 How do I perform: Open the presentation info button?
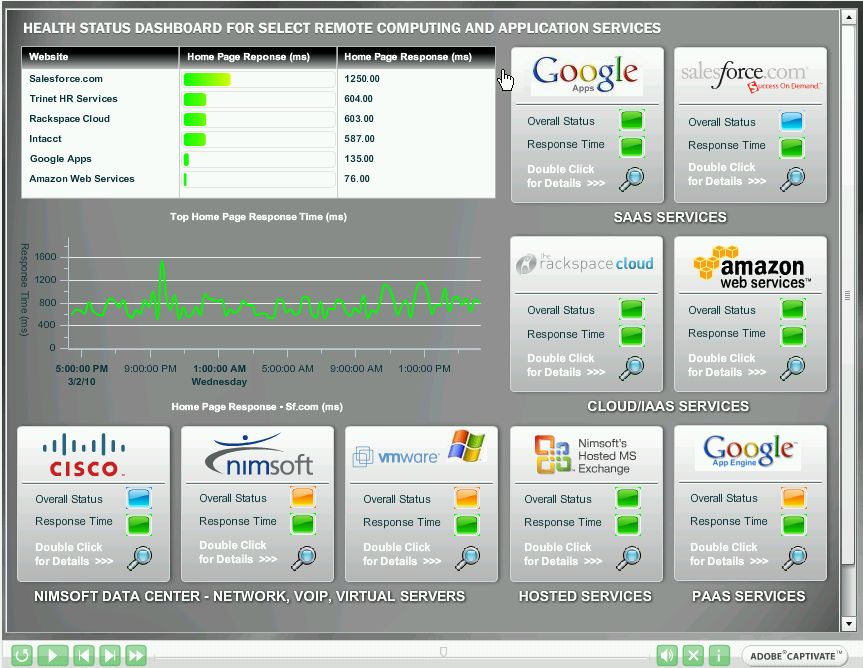click(719, 655)
